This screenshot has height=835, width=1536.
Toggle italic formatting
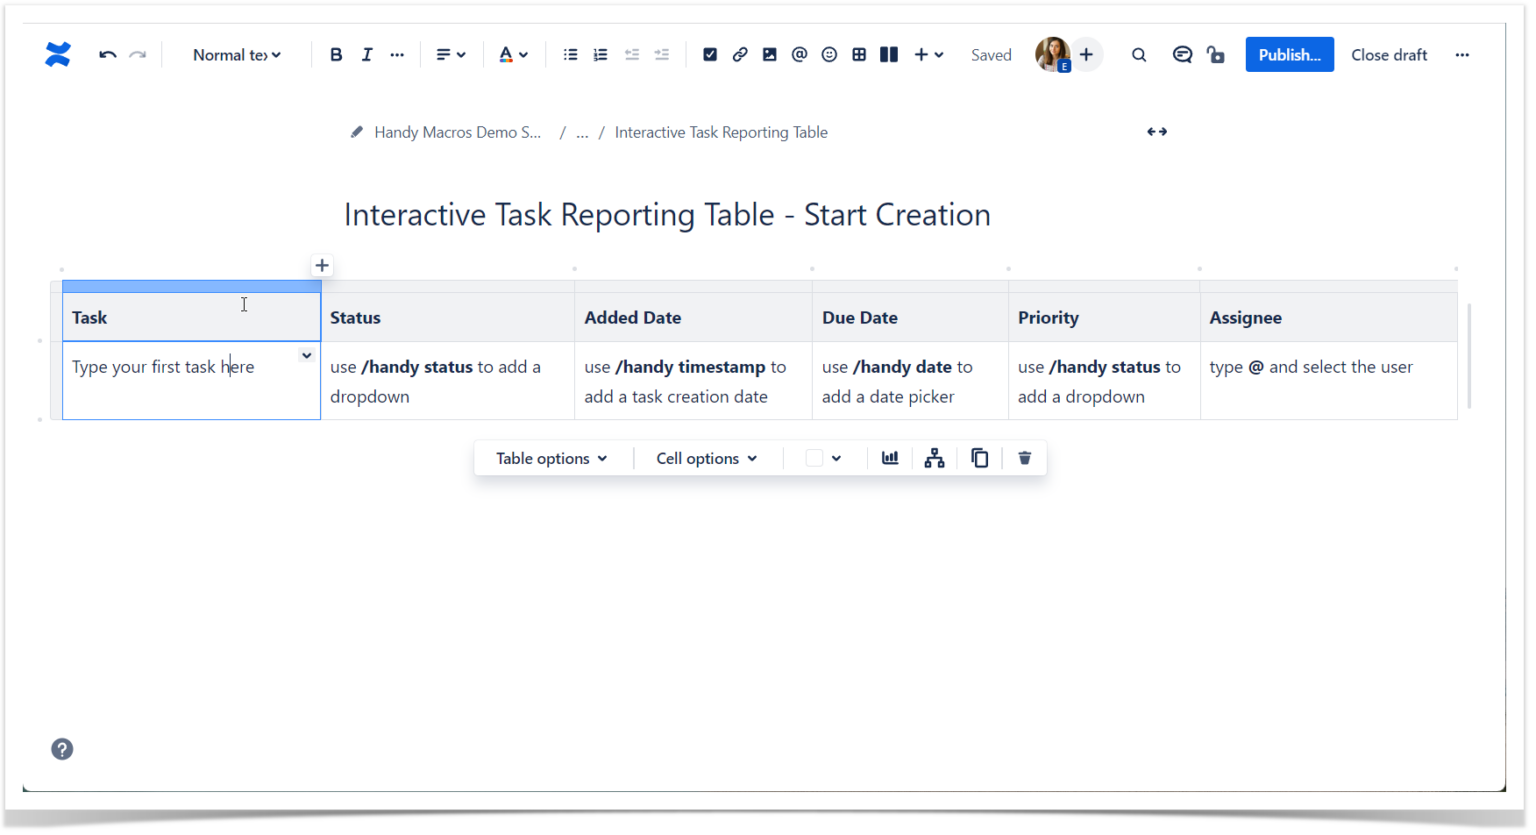(x=367, y=54)
